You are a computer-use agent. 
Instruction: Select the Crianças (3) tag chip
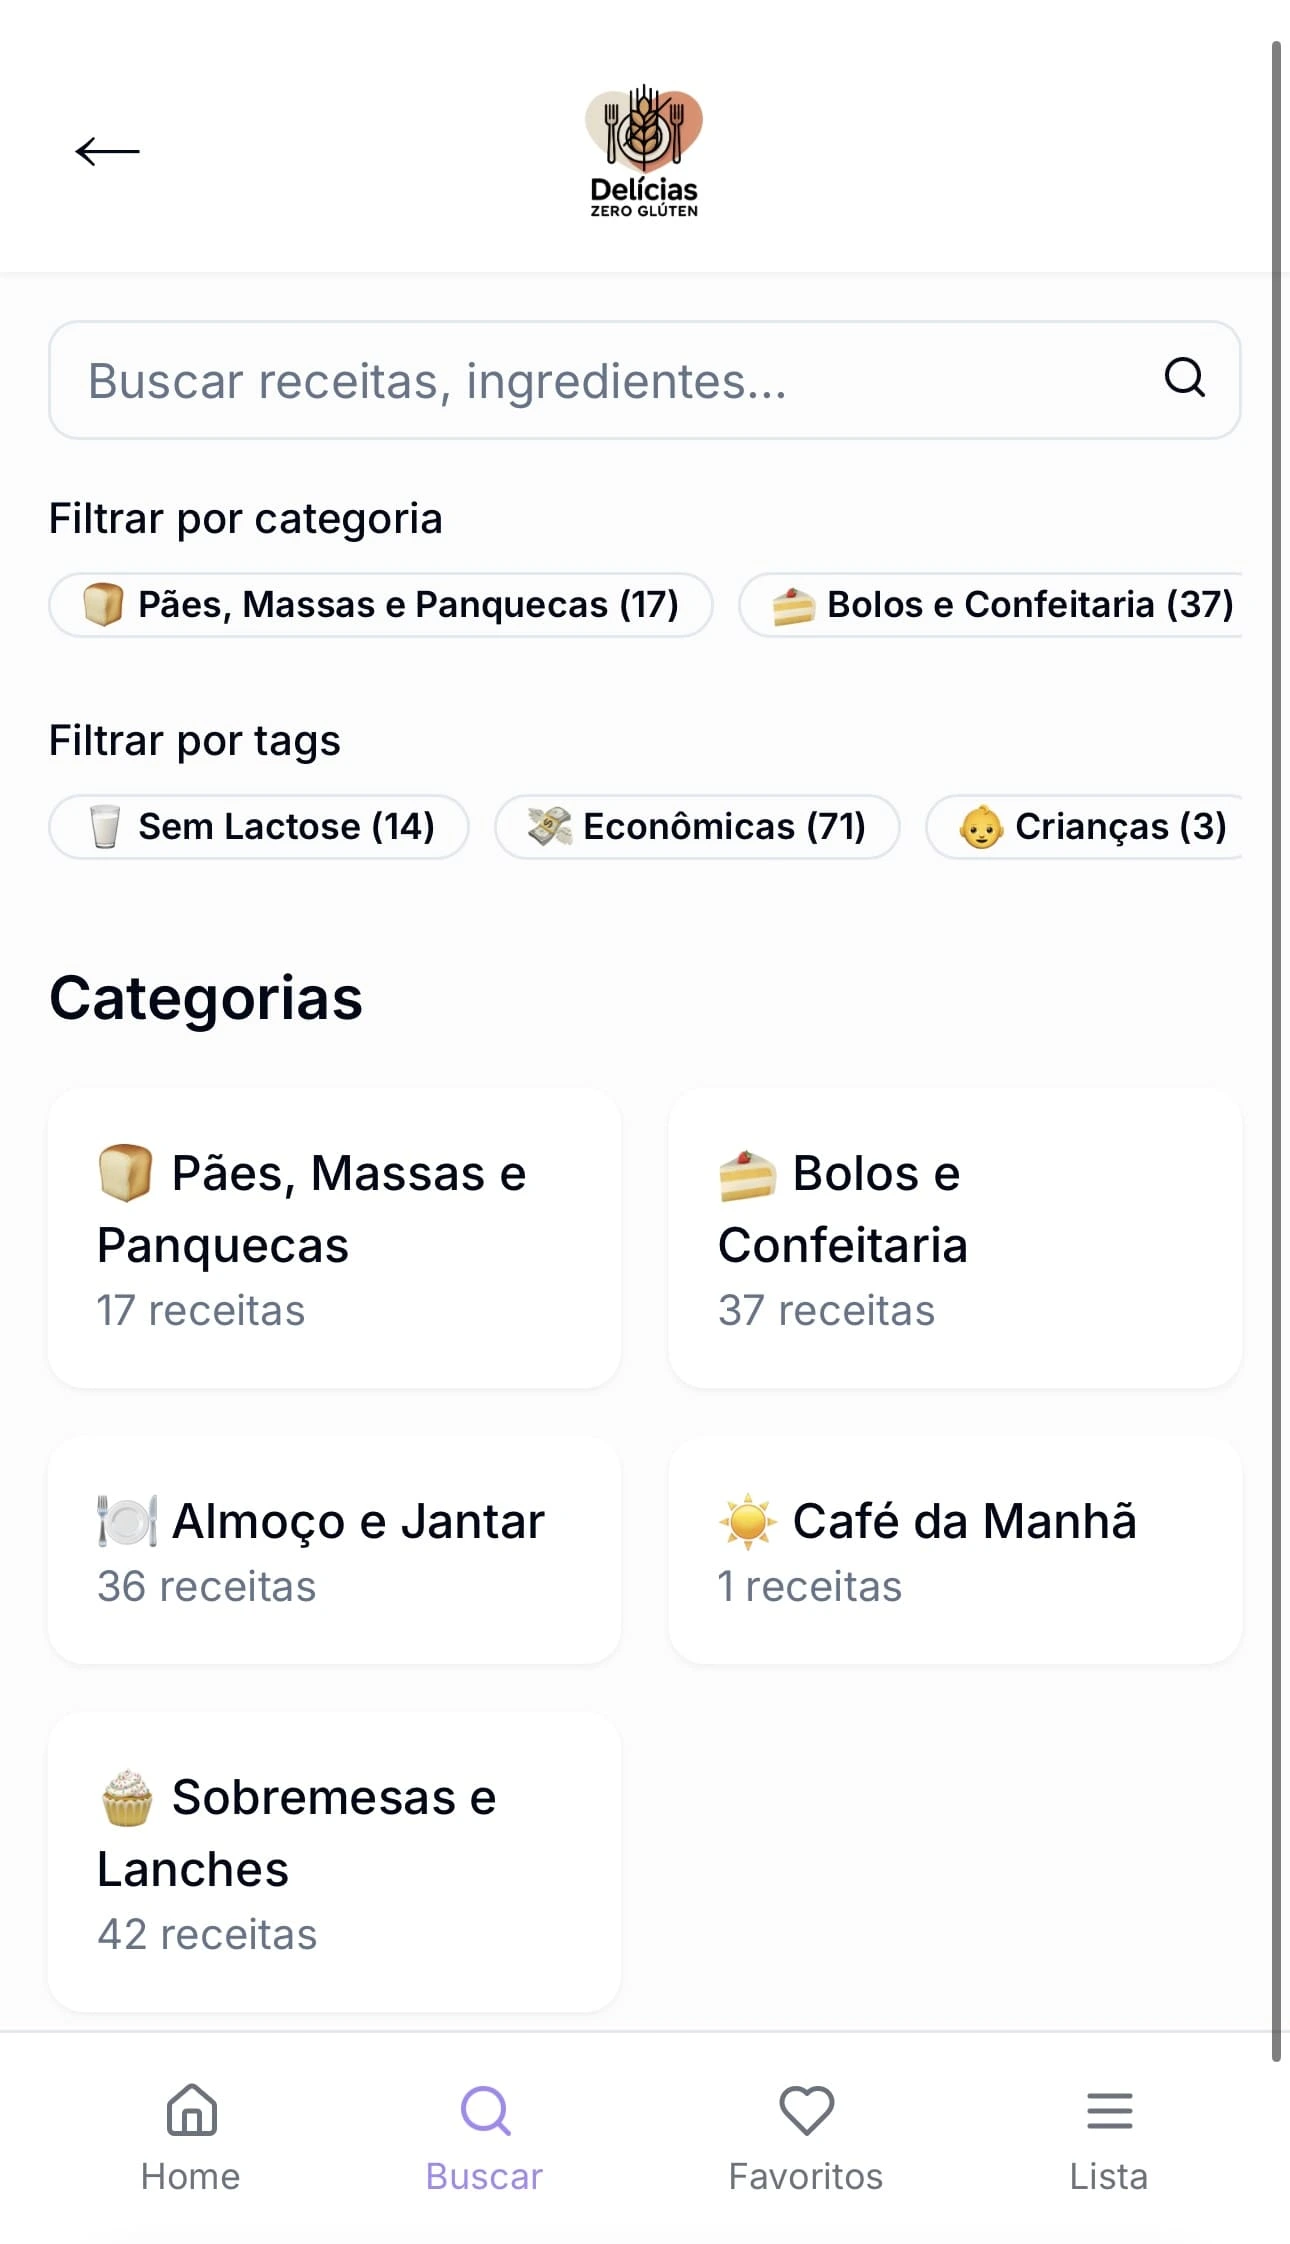(1088, 827)
